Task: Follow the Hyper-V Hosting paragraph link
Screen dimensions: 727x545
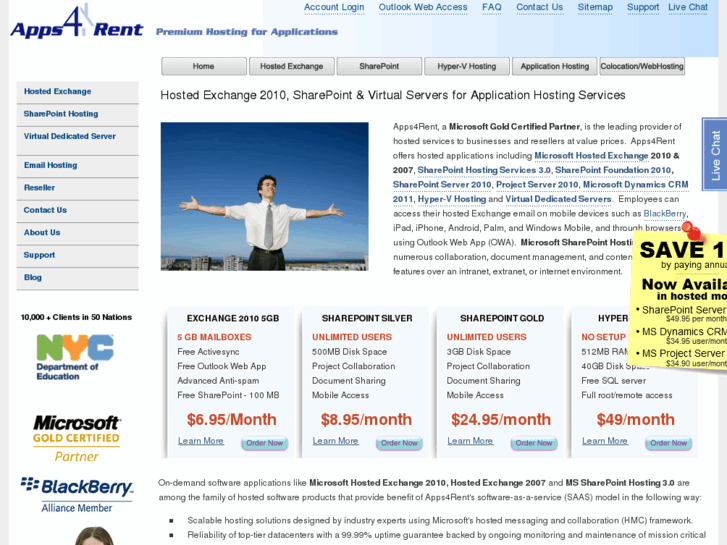Action: tap(452, 199)
